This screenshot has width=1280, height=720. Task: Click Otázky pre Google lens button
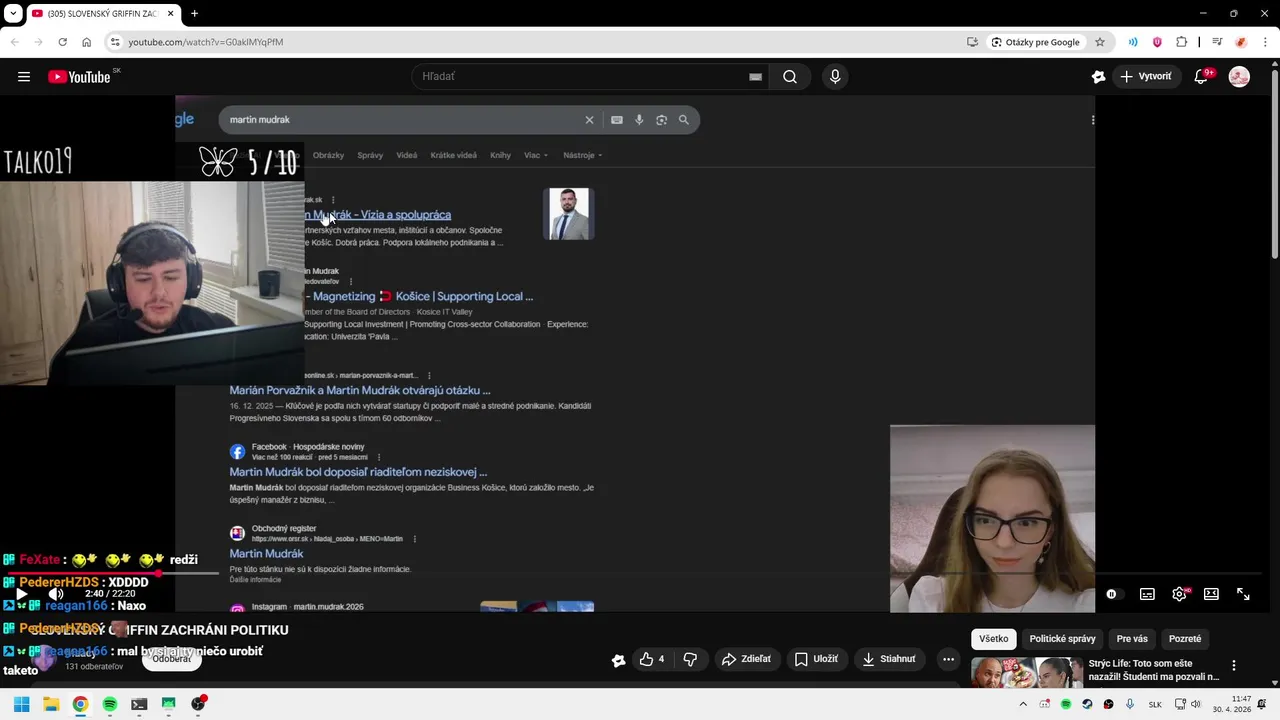1036,42
